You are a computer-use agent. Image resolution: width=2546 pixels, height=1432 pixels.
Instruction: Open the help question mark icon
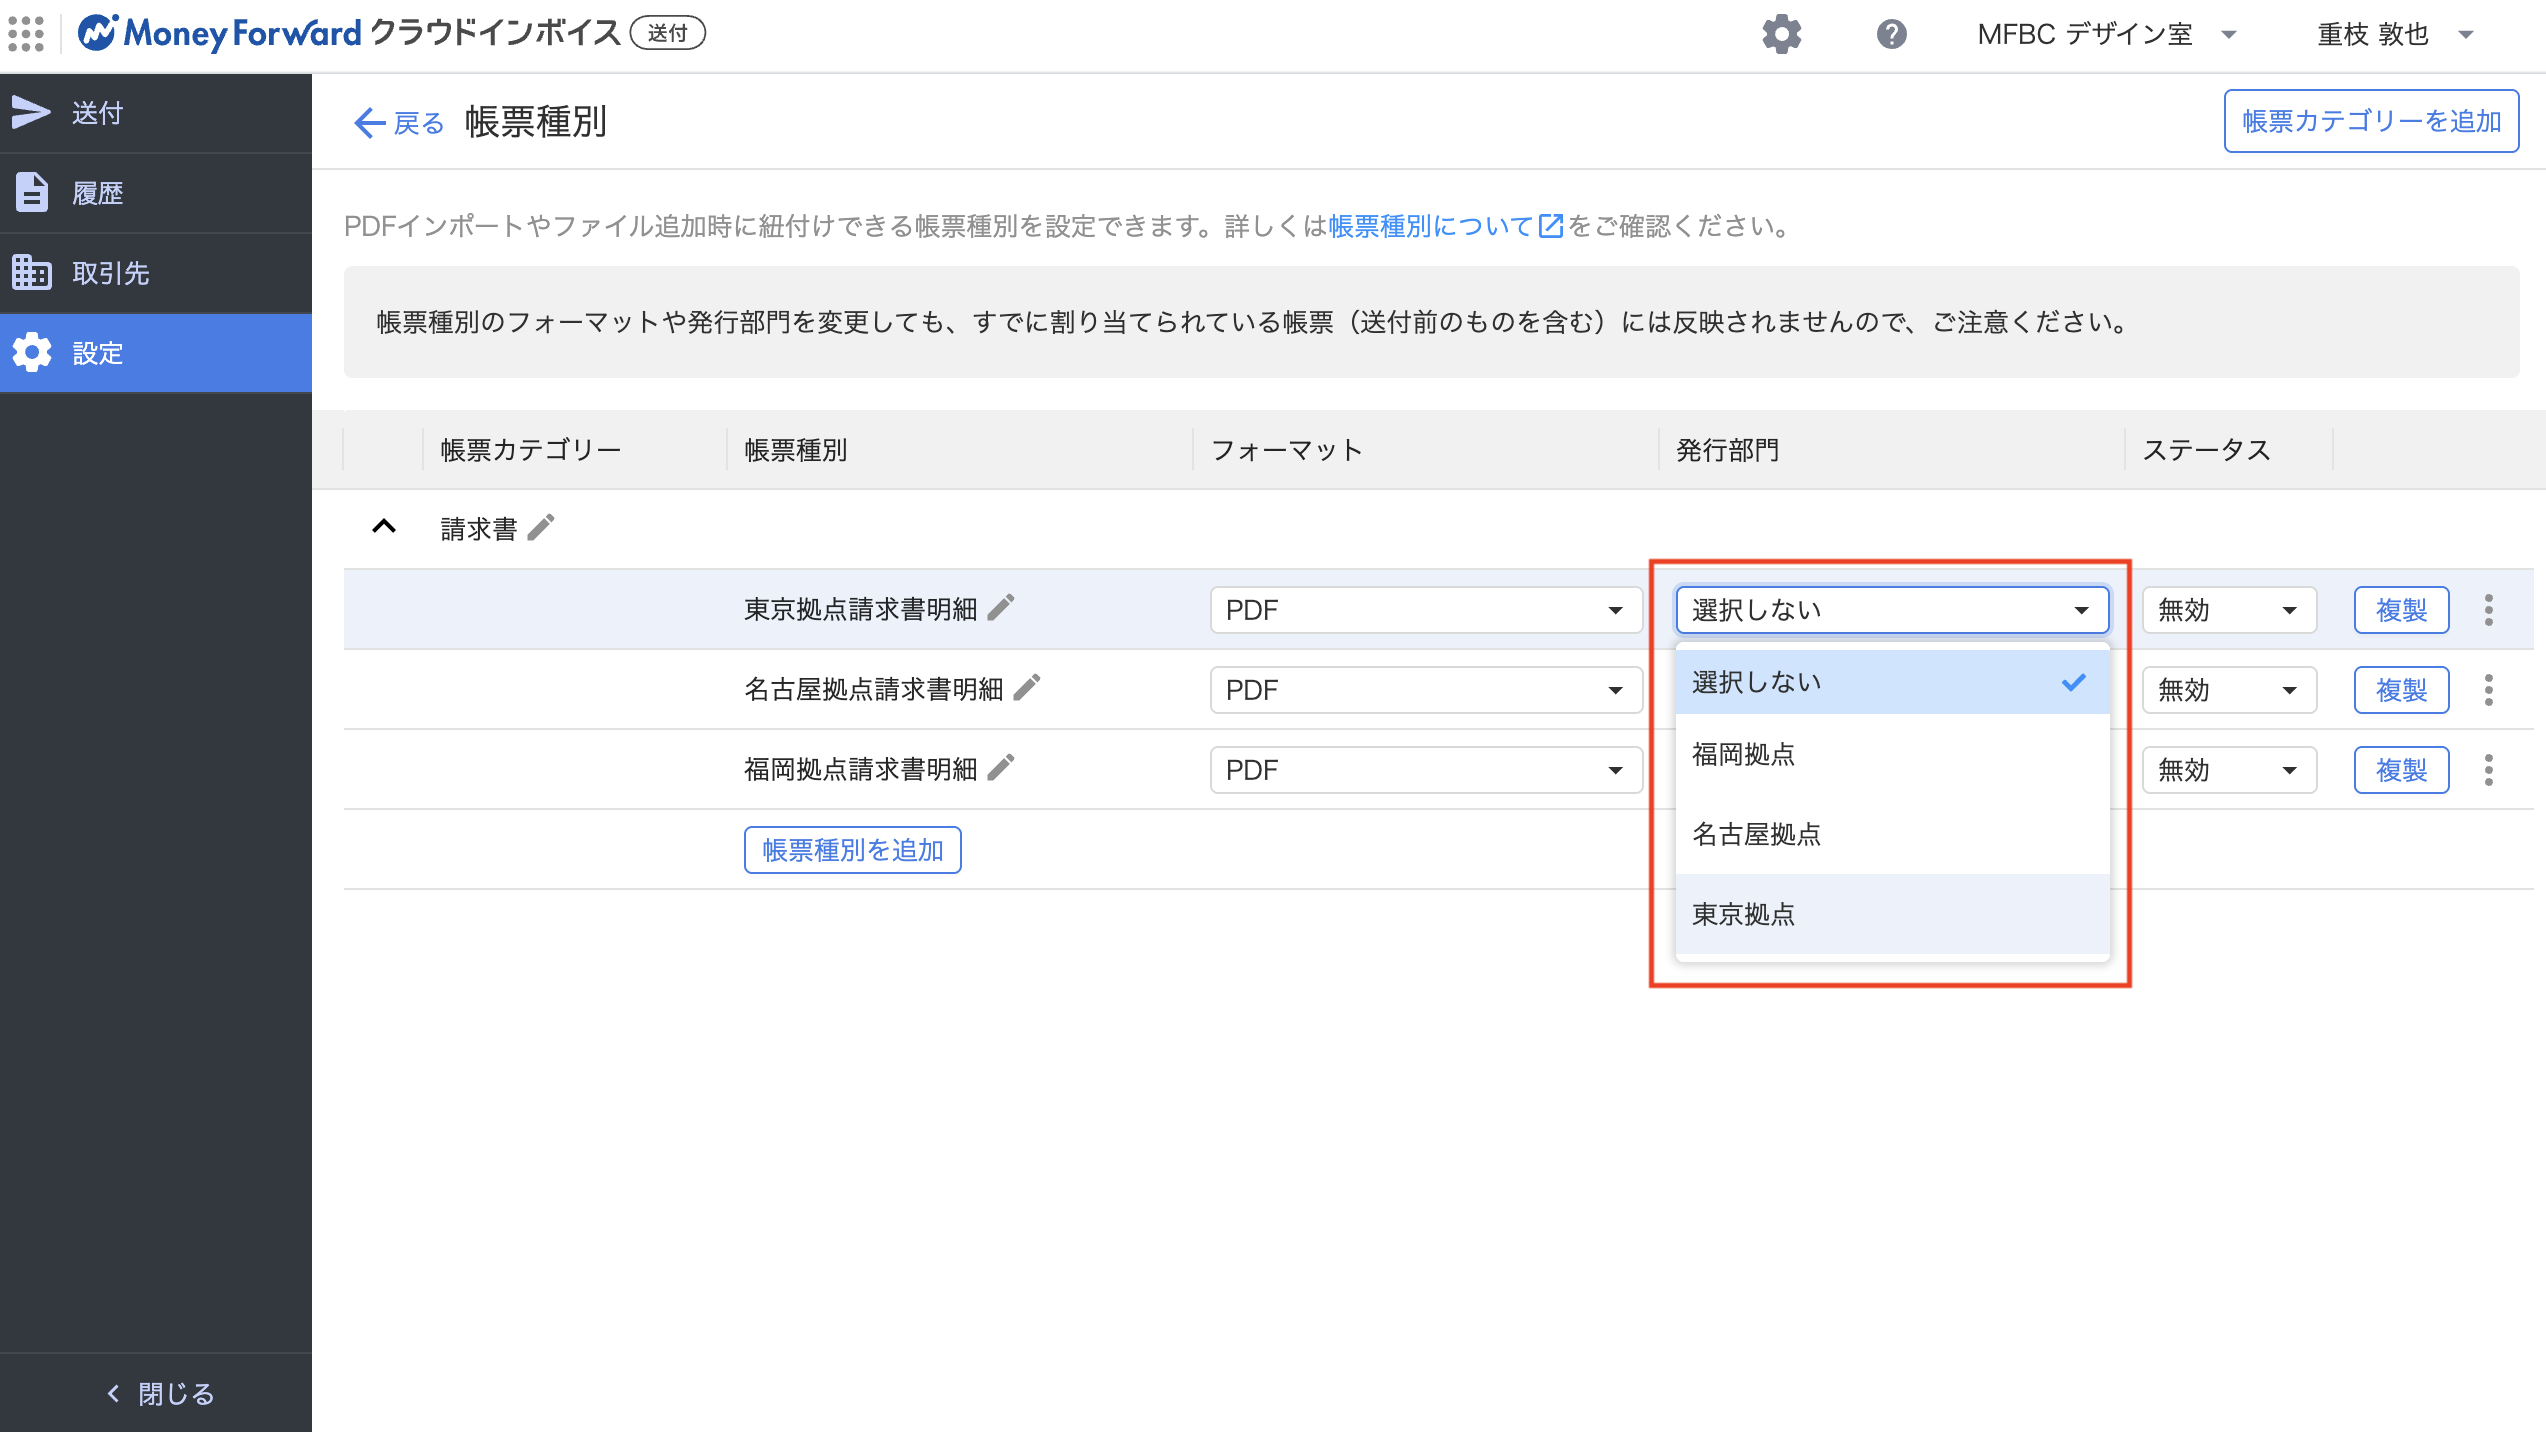pos(1891,34)
